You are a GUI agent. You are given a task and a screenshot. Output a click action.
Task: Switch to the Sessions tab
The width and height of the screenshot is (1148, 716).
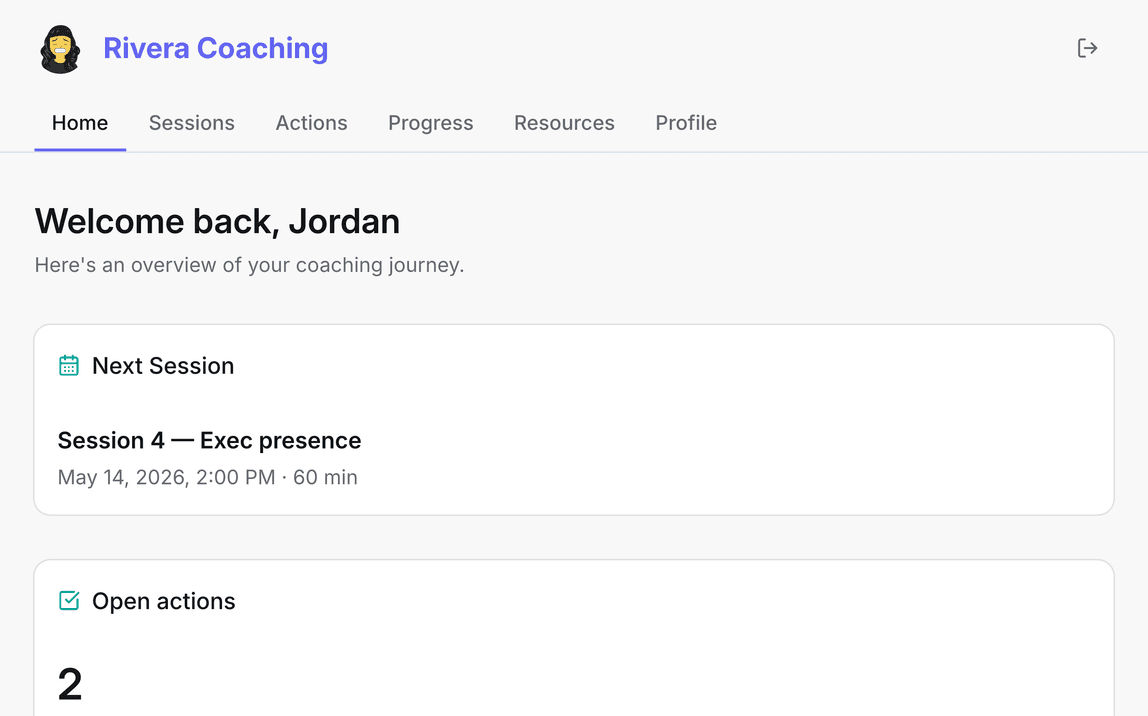tap(192, 123)
